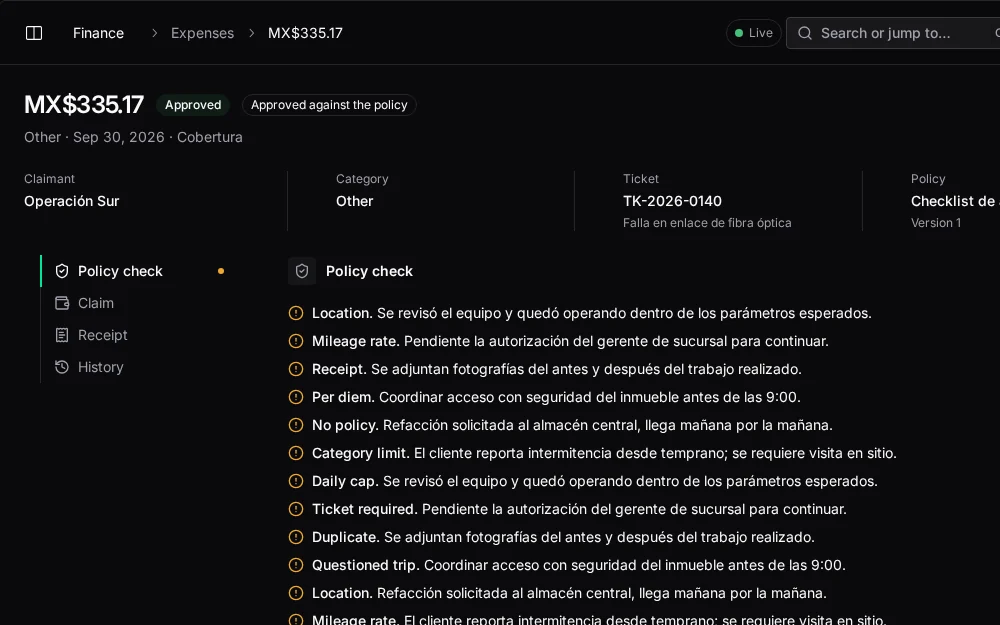Click the Approved against the policy badge
Screen dimensions: 1000x625
[x=329, y=105]
